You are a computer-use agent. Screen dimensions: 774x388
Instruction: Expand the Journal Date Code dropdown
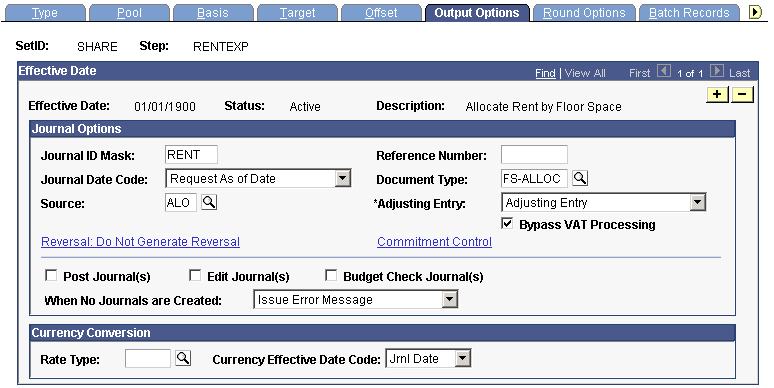(343, 178)
